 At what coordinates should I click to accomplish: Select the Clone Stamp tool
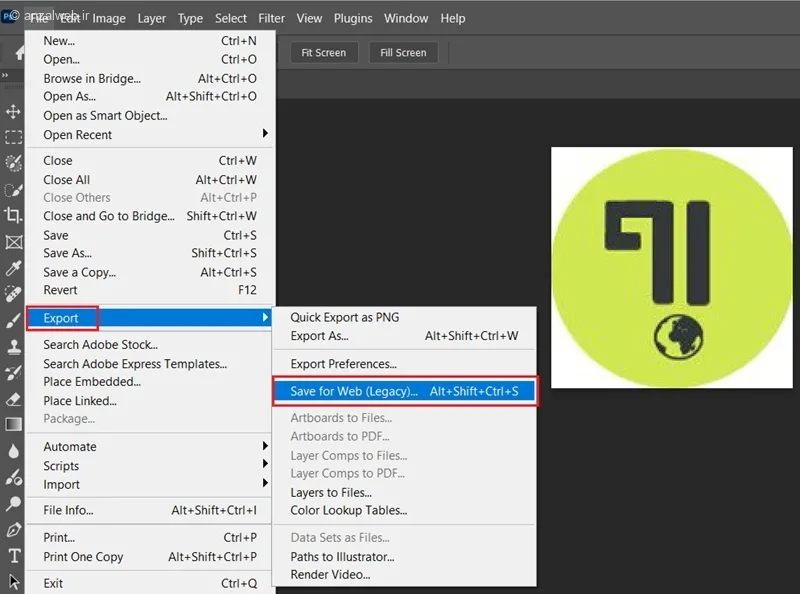13,347
